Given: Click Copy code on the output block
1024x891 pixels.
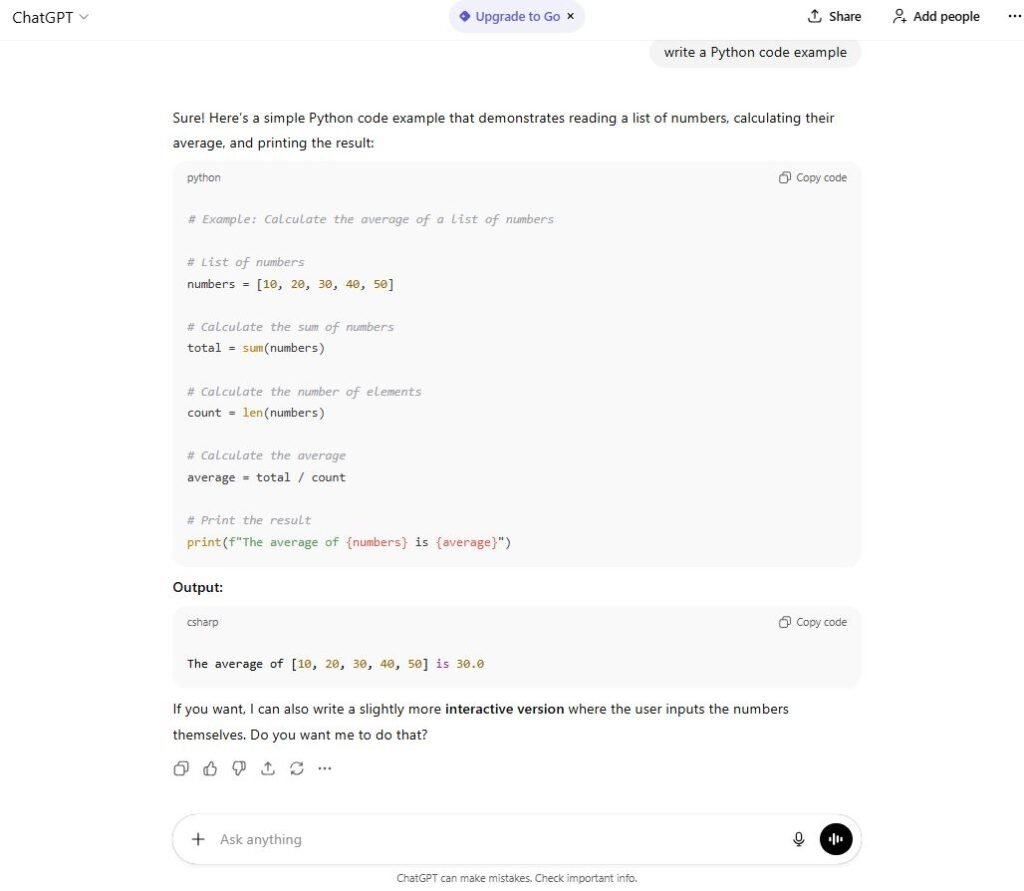Looking at the screenshot, I should tap(812, 621).
